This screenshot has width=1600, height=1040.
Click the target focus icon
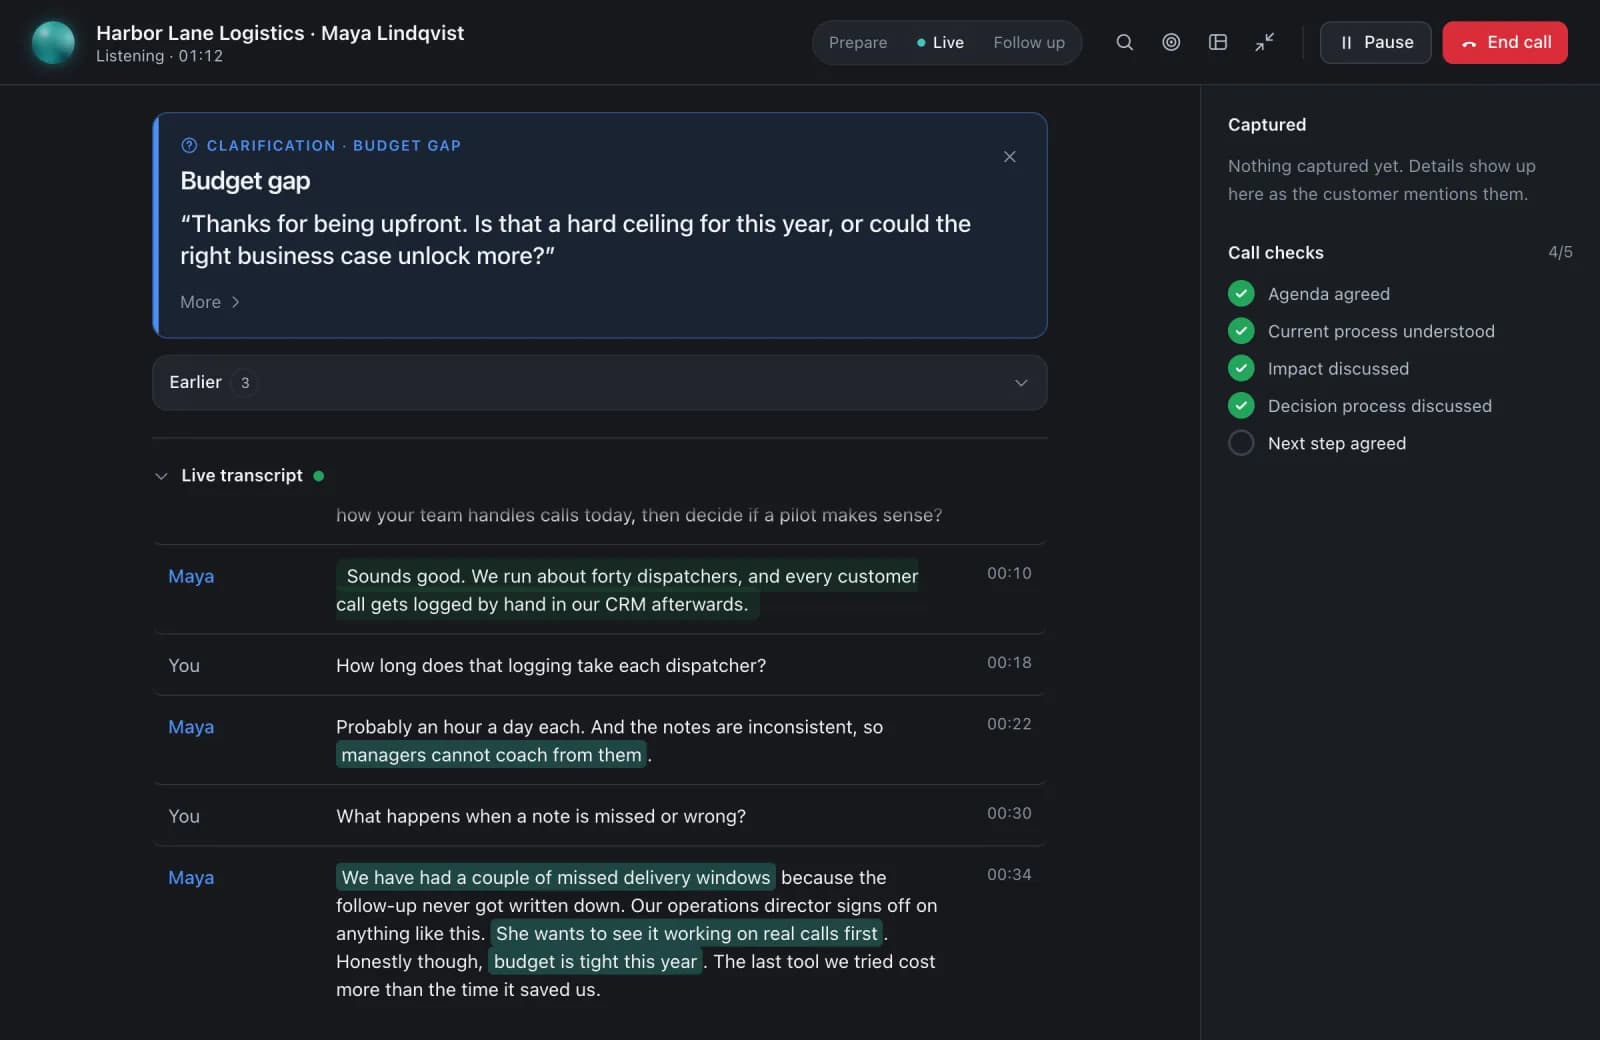click(1171, 42)
